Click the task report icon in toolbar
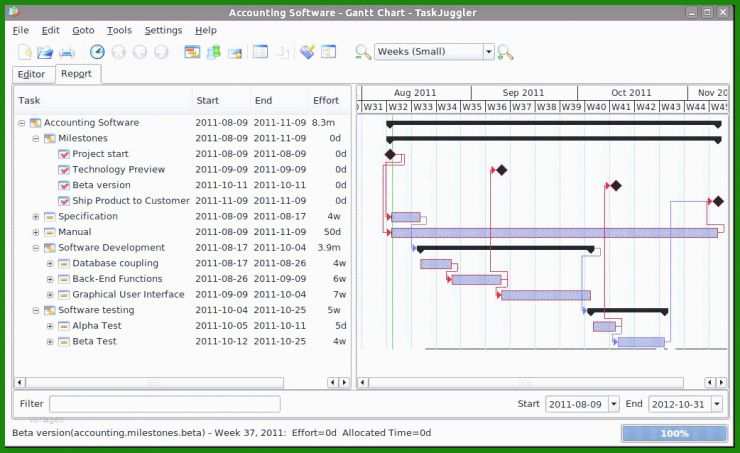The width and height of the screenshot is (740, 453). tap(192, 52)
